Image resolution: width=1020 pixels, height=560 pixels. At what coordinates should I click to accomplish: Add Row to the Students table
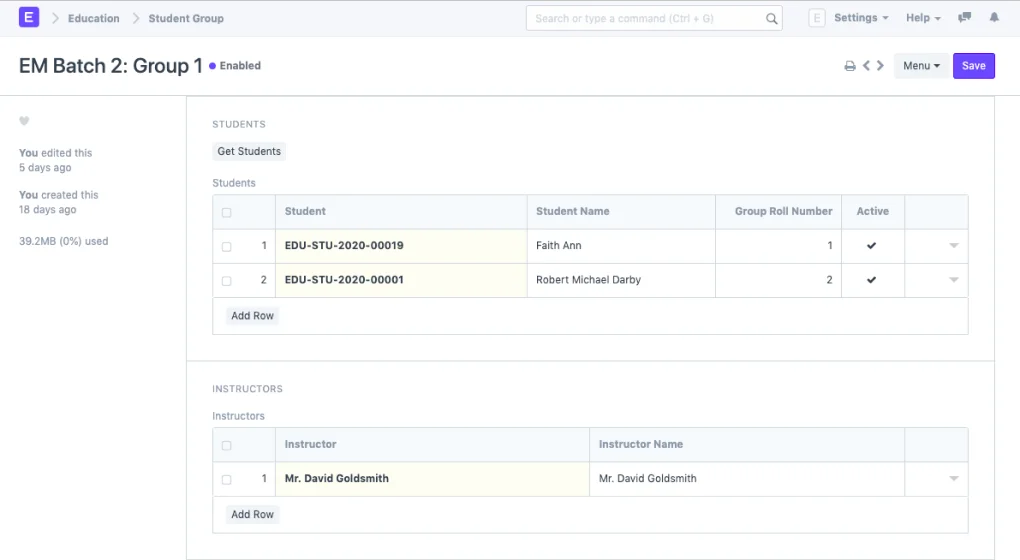[x=252, y=315]
